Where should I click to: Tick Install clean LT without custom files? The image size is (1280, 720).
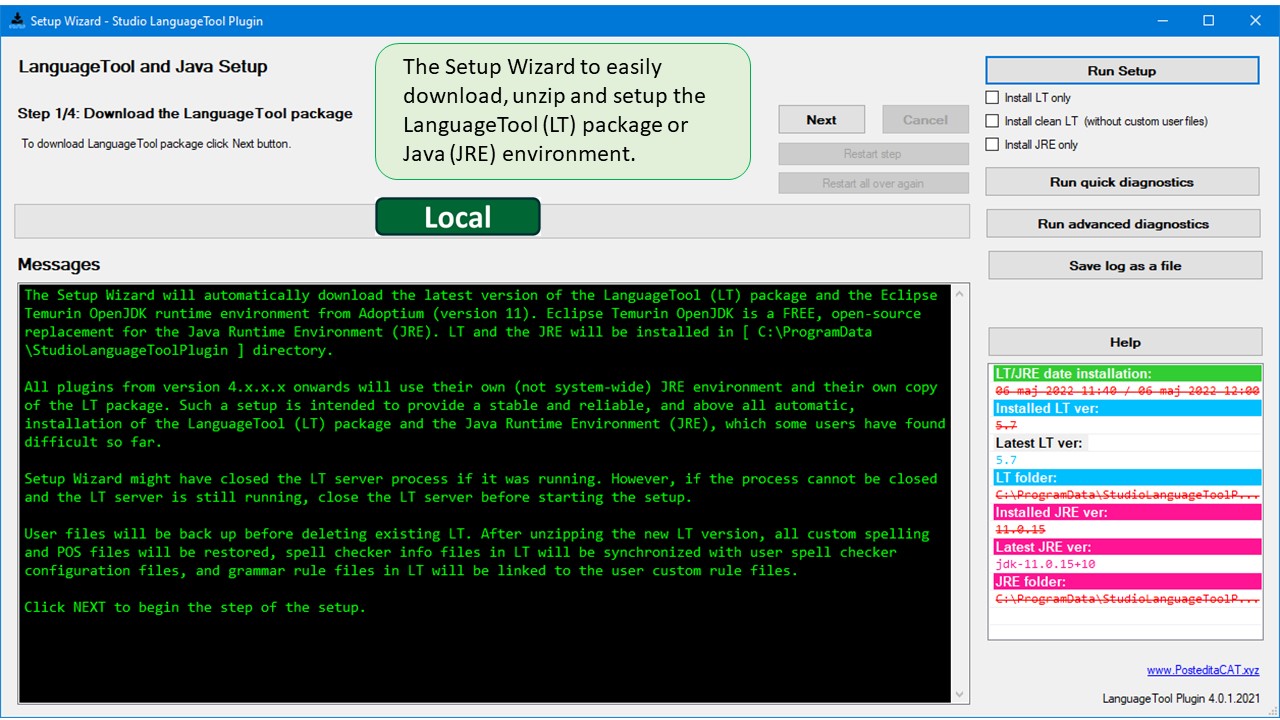(993, 121)
